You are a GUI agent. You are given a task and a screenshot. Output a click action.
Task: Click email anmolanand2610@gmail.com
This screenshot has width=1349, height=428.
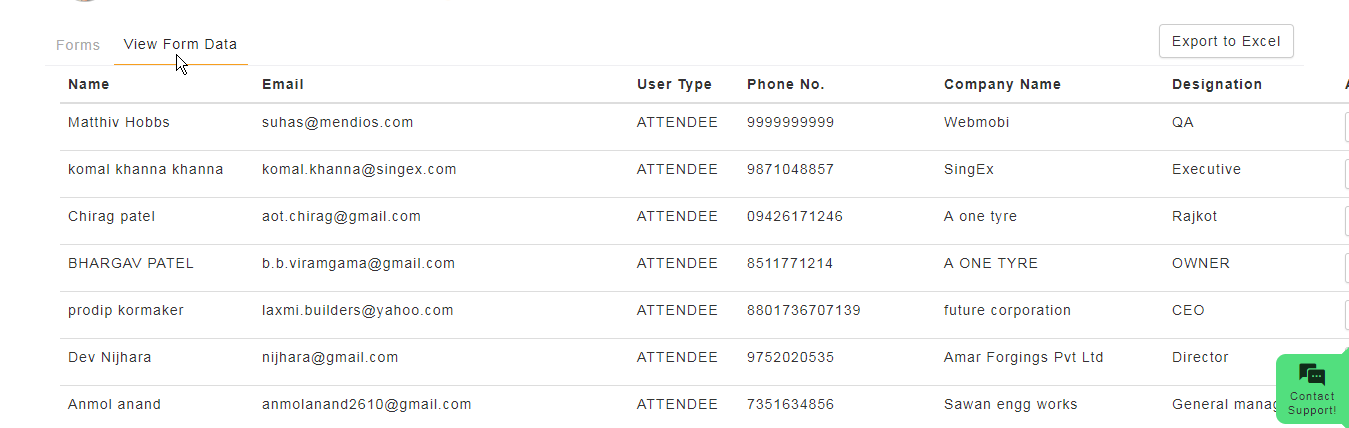(x=367, y=404)
